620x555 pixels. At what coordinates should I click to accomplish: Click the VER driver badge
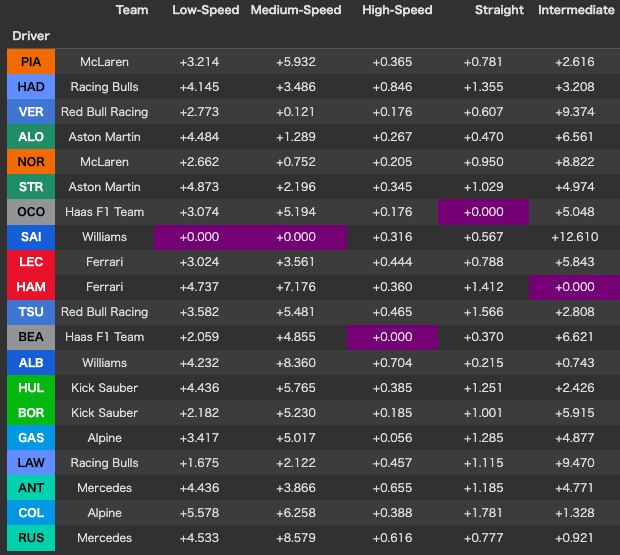(x=31, y=112)
